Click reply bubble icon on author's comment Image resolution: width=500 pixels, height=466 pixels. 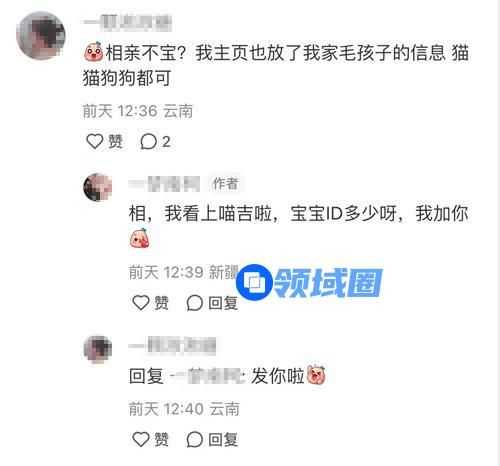[x=194, y=303]
